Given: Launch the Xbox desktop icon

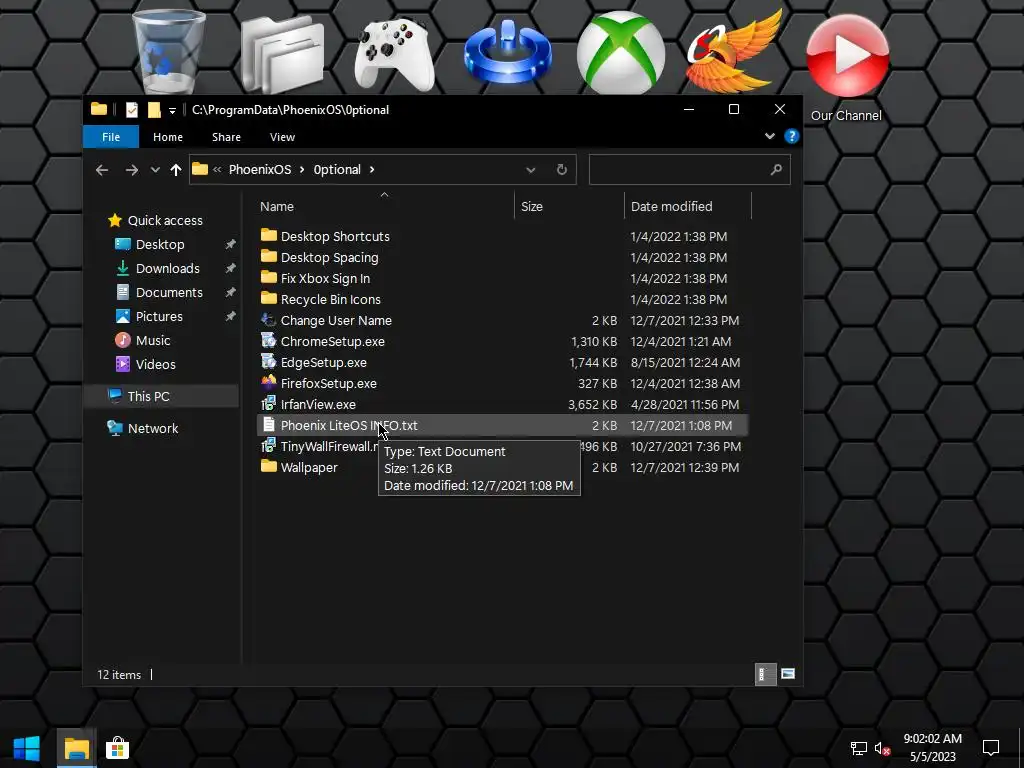Looking at the screenshot, I should click(621, 52).
